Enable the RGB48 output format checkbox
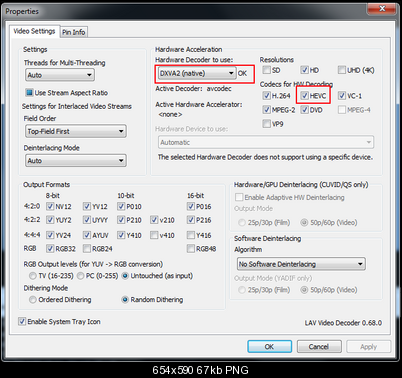This screenshot has height=378, width=402. [191, 248]
